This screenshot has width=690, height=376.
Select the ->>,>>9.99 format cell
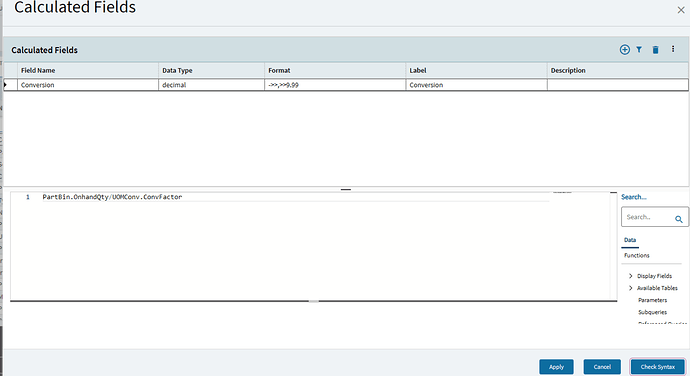click(x=335, y=85)
